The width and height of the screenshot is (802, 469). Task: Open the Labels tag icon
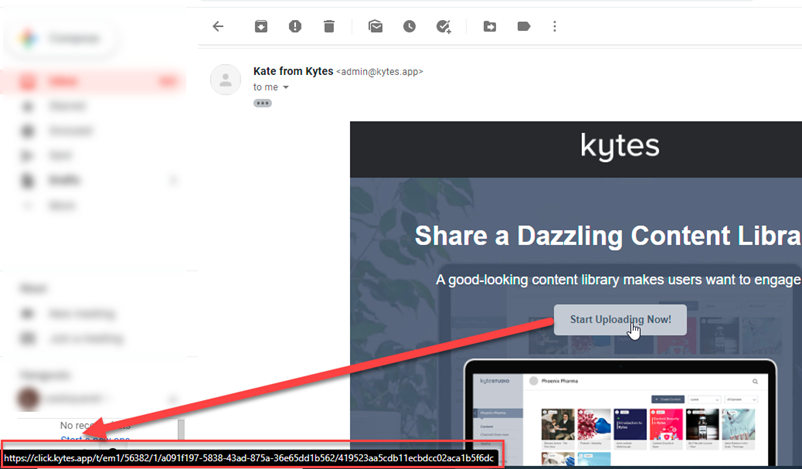click(x=524, y=27)
